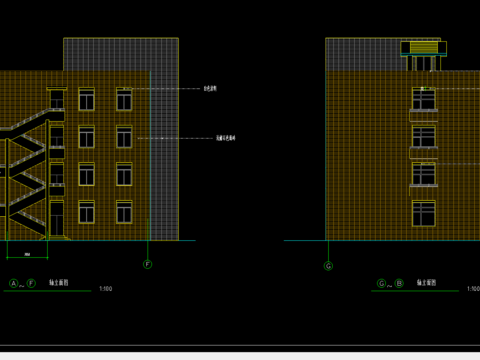
Task: Click the circled A in left elevation title
Action: pyautogui.click(x=13, y=283)
